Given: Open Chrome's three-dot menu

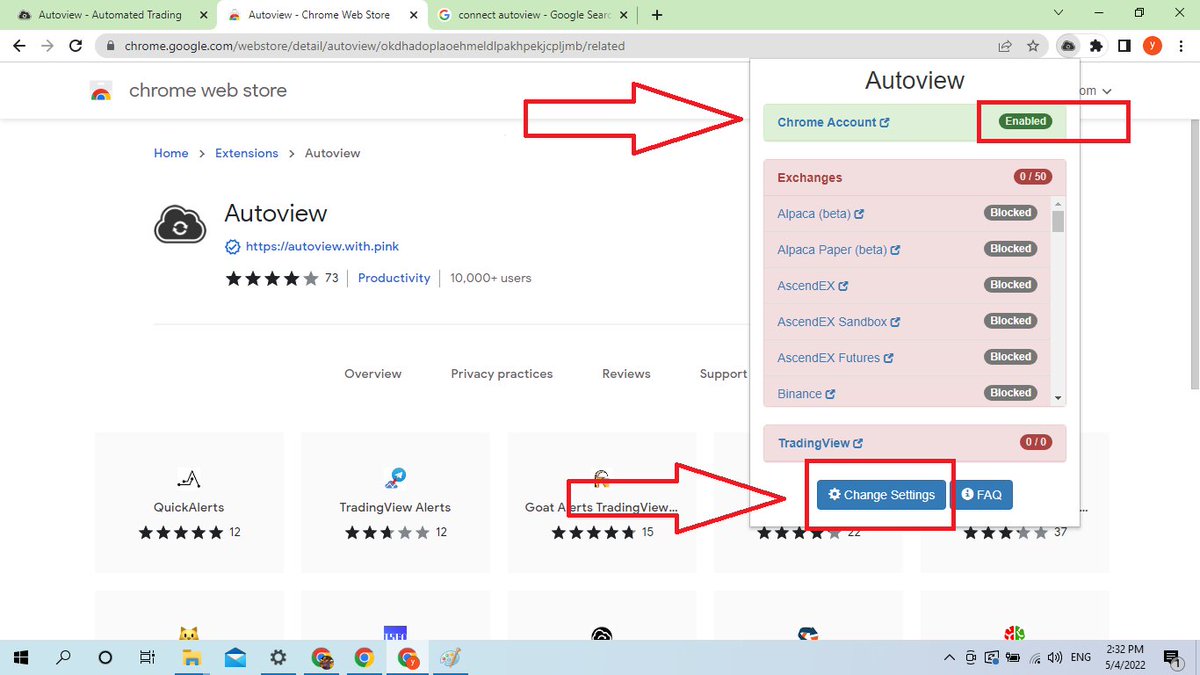Looking at the screenshot, I should point(1180,46).
